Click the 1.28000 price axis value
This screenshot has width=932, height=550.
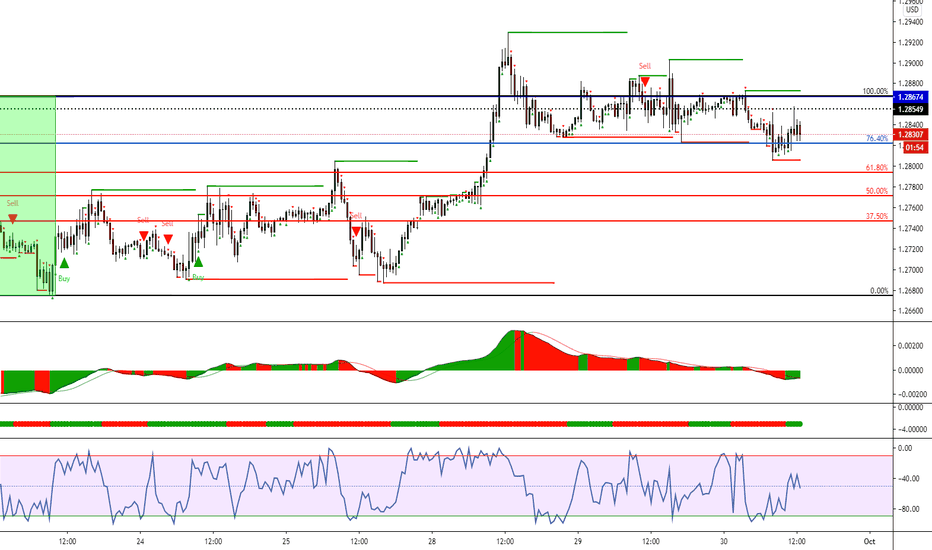coord(911,166)
